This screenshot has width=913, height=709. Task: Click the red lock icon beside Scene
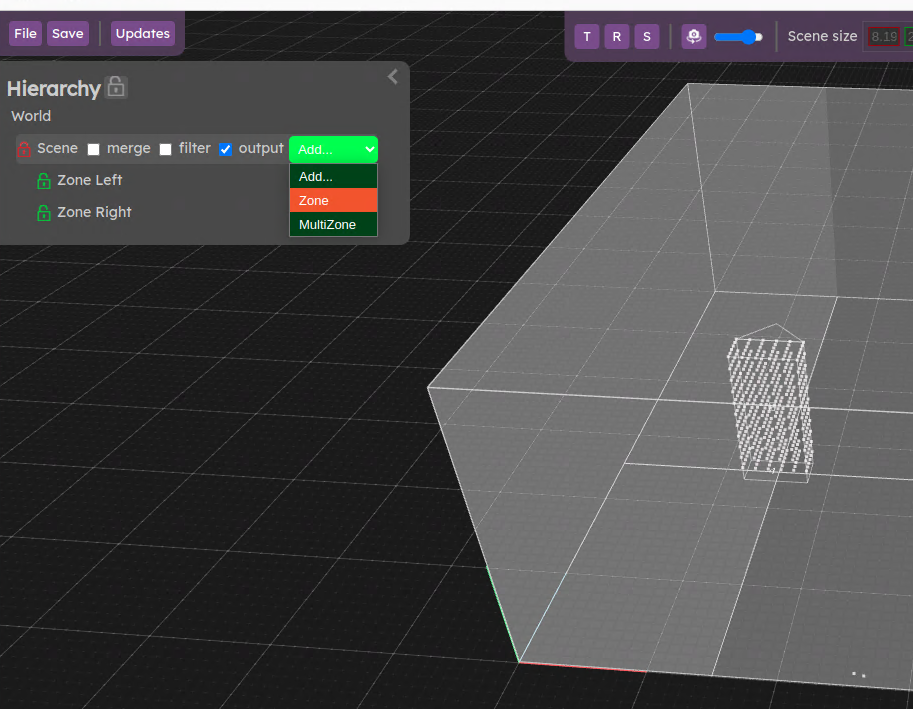[x=25, y=150]
